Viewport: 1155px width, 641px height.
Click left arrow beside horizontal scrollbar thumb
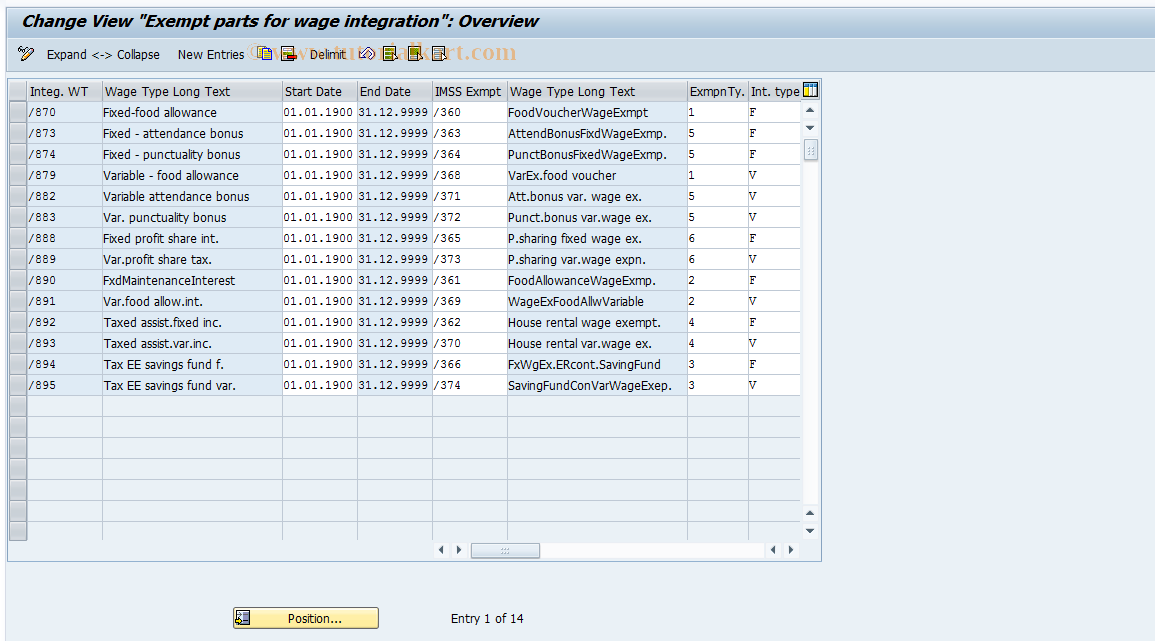(441, 550)
